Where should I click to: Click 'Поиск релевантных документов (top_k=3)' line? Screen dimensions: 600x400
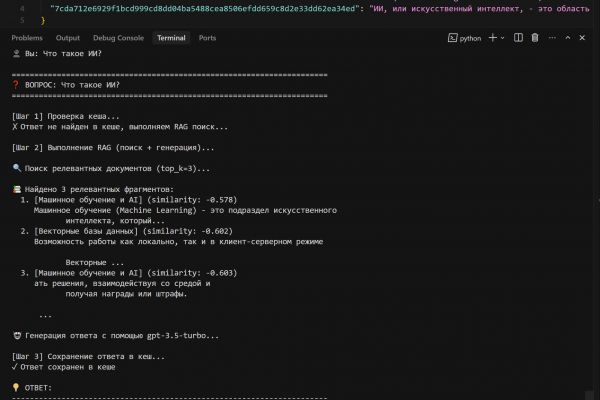pyautogui.click(x=111, y=168)
